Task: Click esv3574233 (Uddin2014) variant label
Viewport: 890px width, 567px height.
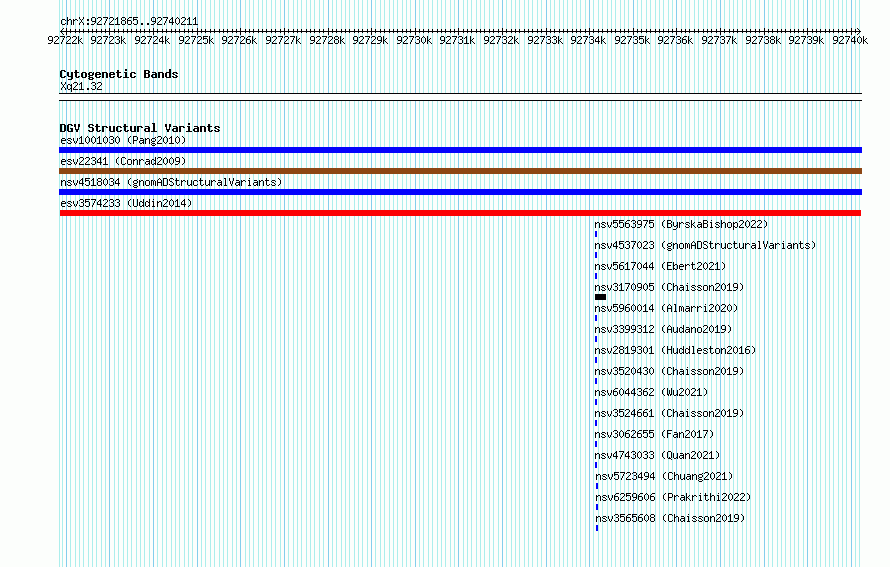Action: 126,203
